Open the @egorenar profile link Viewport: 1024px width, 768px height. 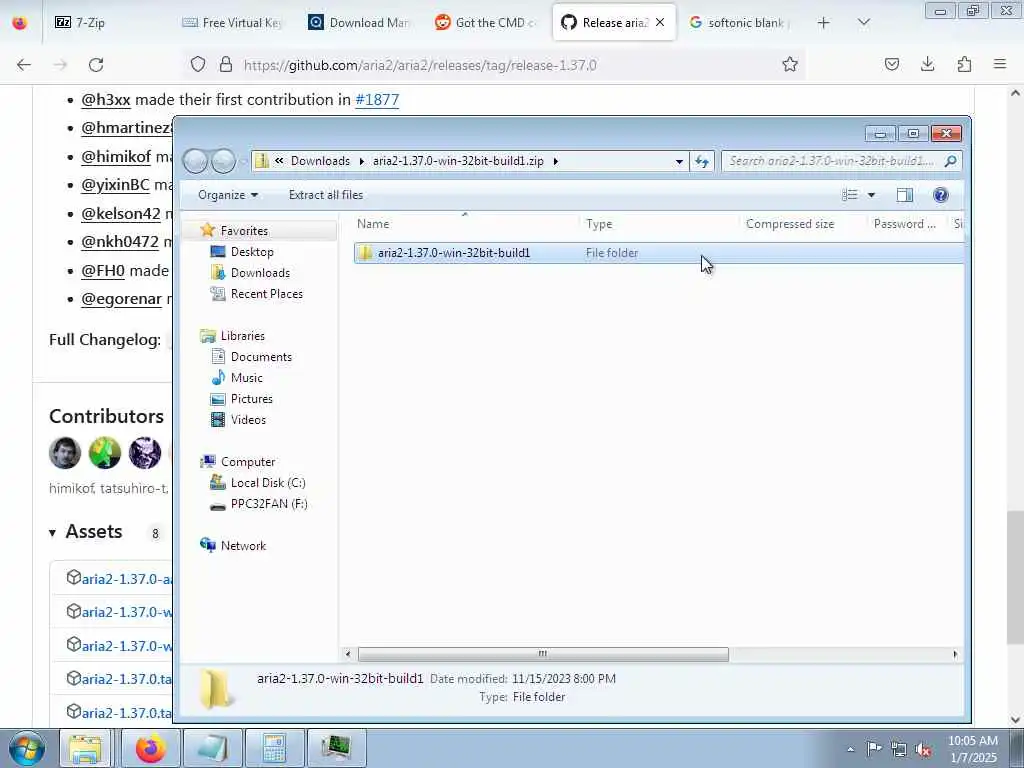(x=121, y=298)
